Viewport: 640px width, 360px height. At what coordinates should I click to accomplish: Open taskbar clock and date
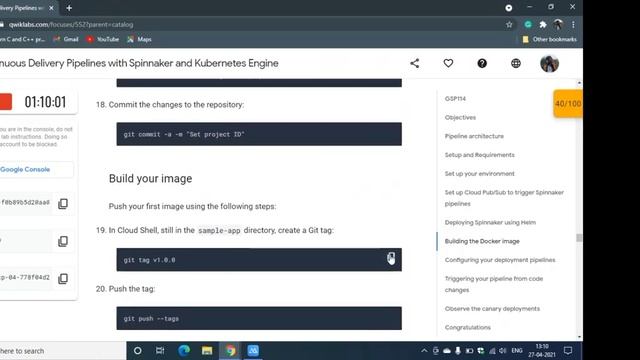(x=542, y=351)
